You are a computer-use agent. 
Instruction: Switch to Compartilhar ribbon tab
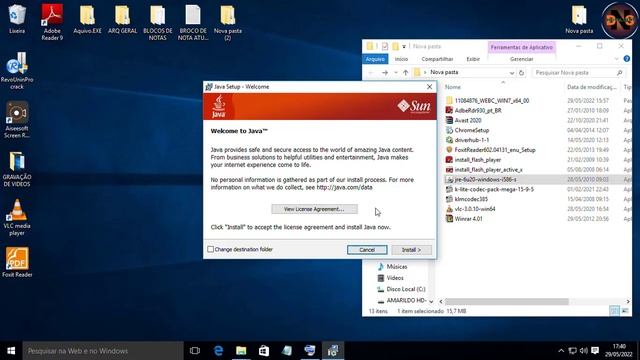click(x=437, y=59)
